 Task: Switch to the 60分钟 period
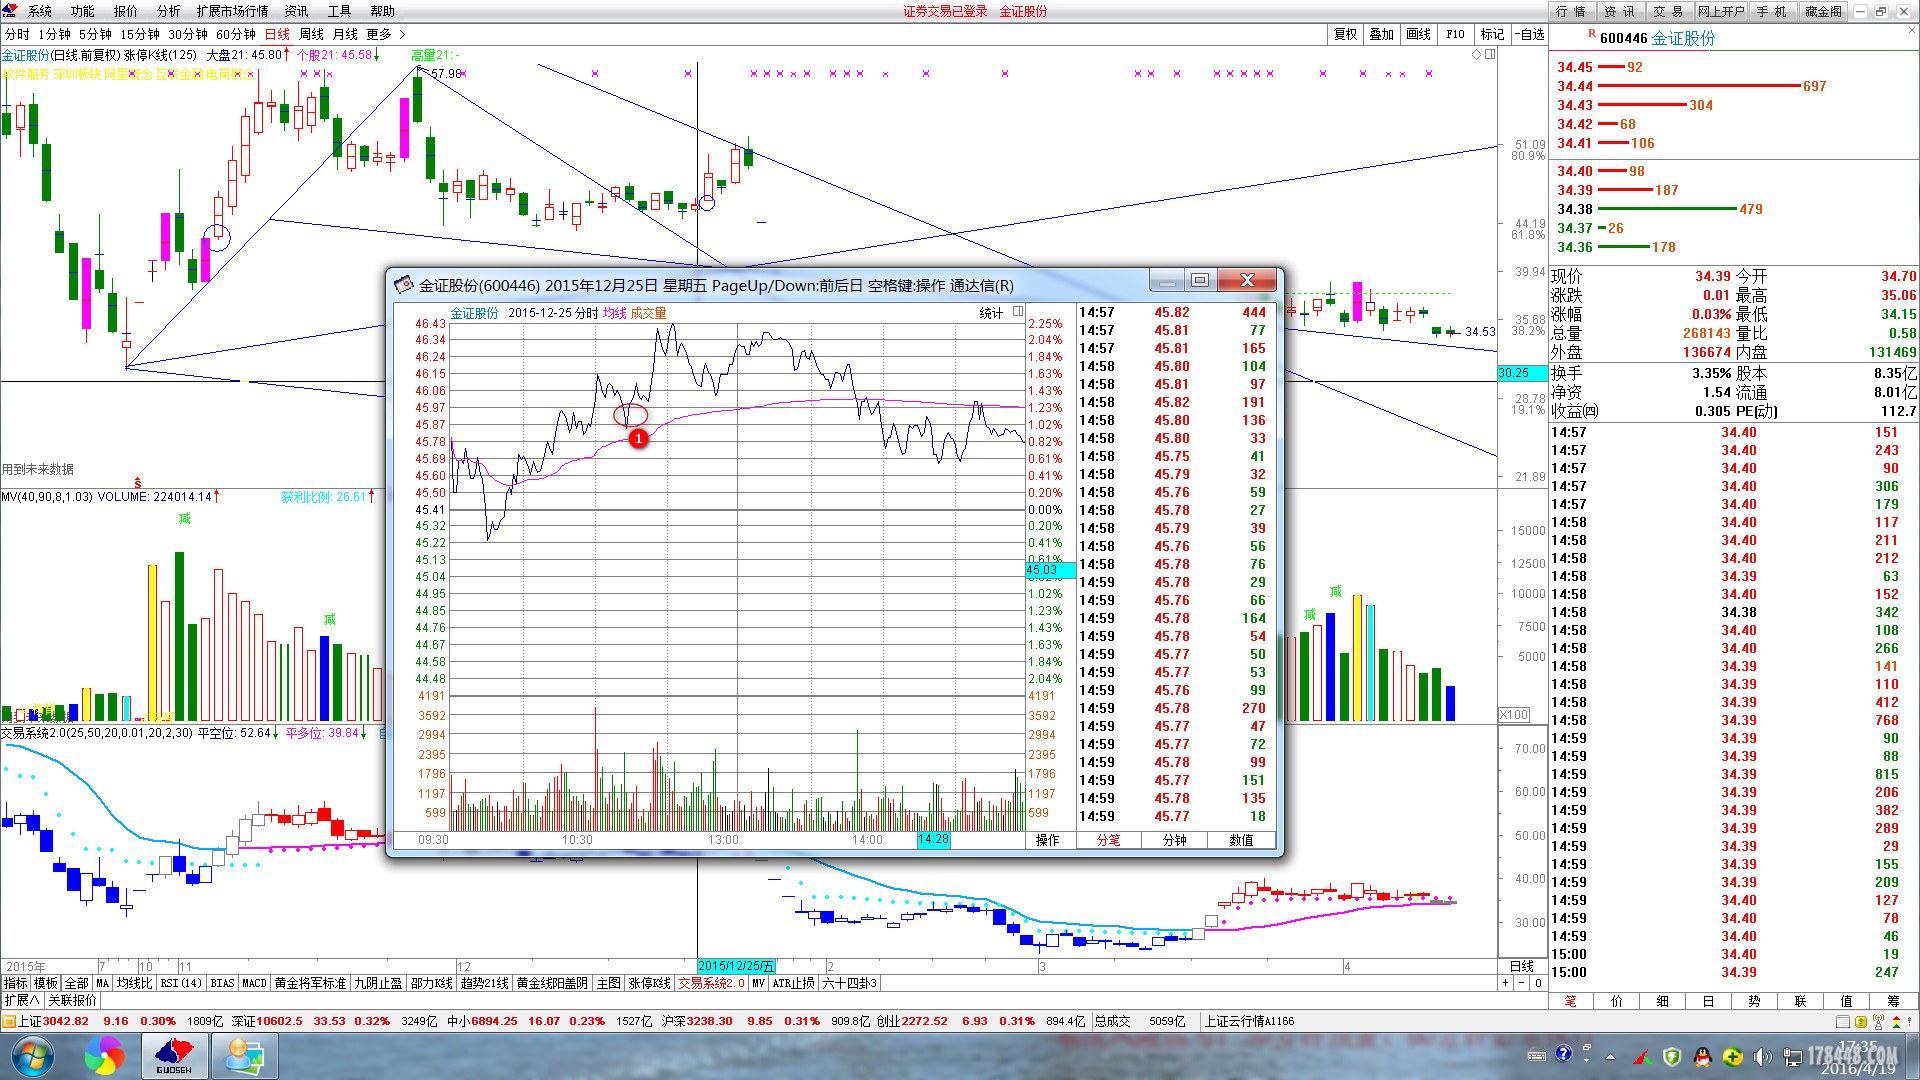pos(236,34)
